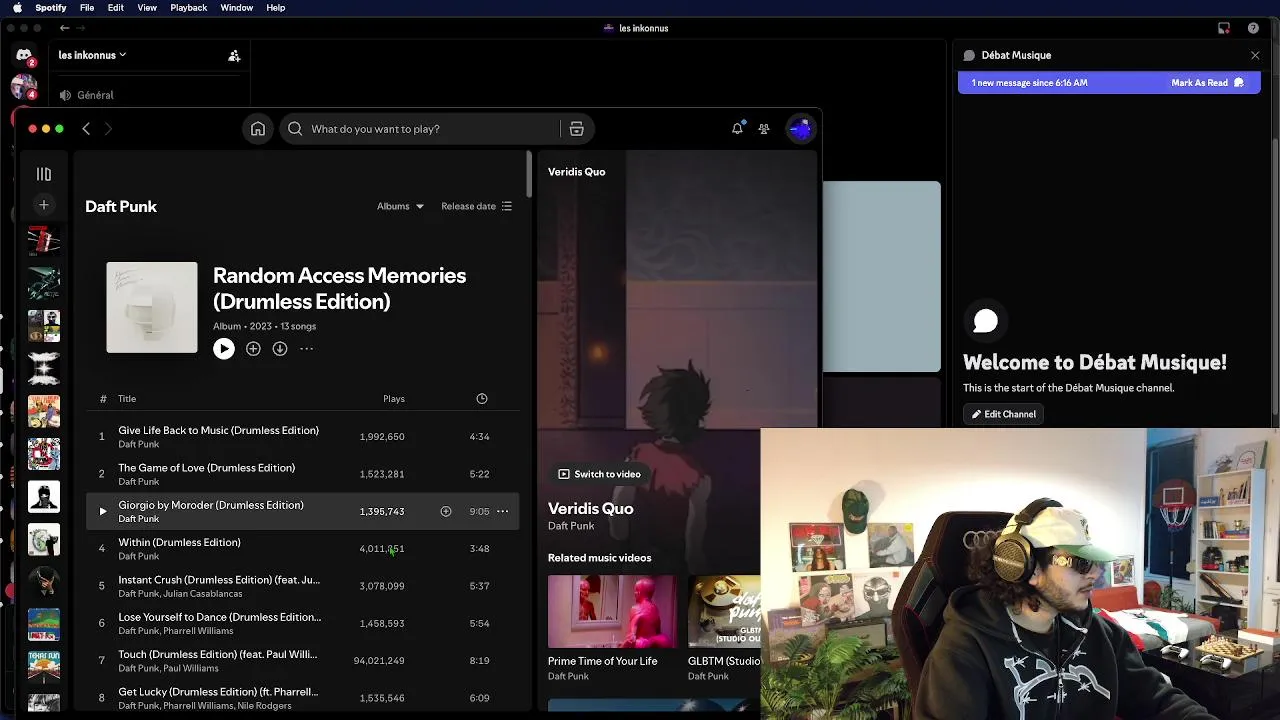Open the Window menu
This screenshot has width=1280, height=720.
click(237, 8)
